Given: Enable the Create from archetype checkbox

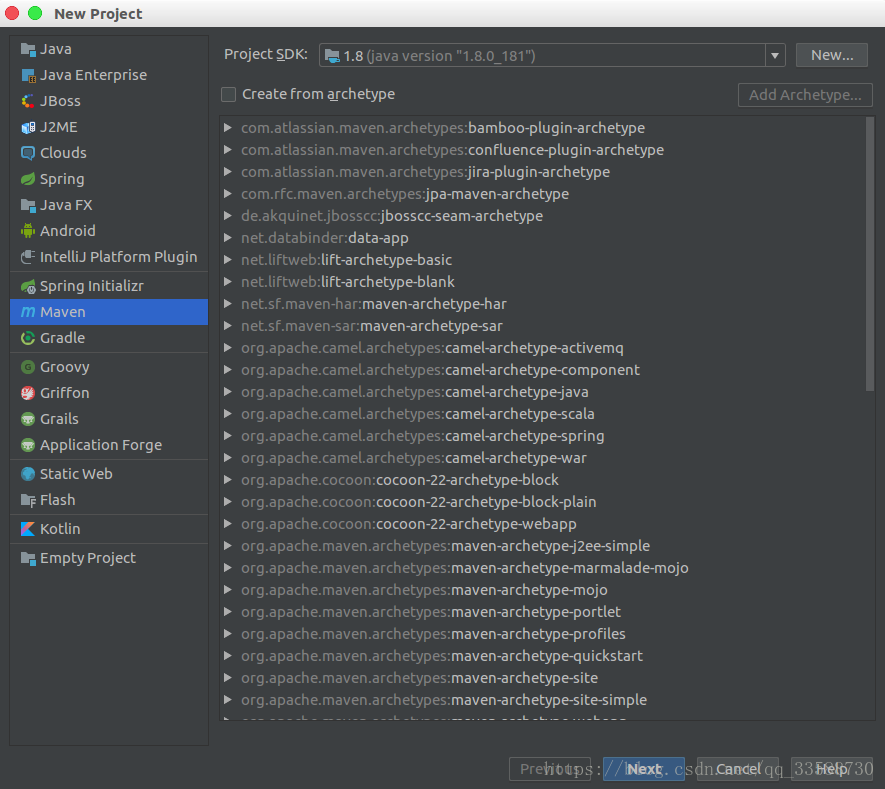Looking at the screenshot, I should tap(228, 94).
